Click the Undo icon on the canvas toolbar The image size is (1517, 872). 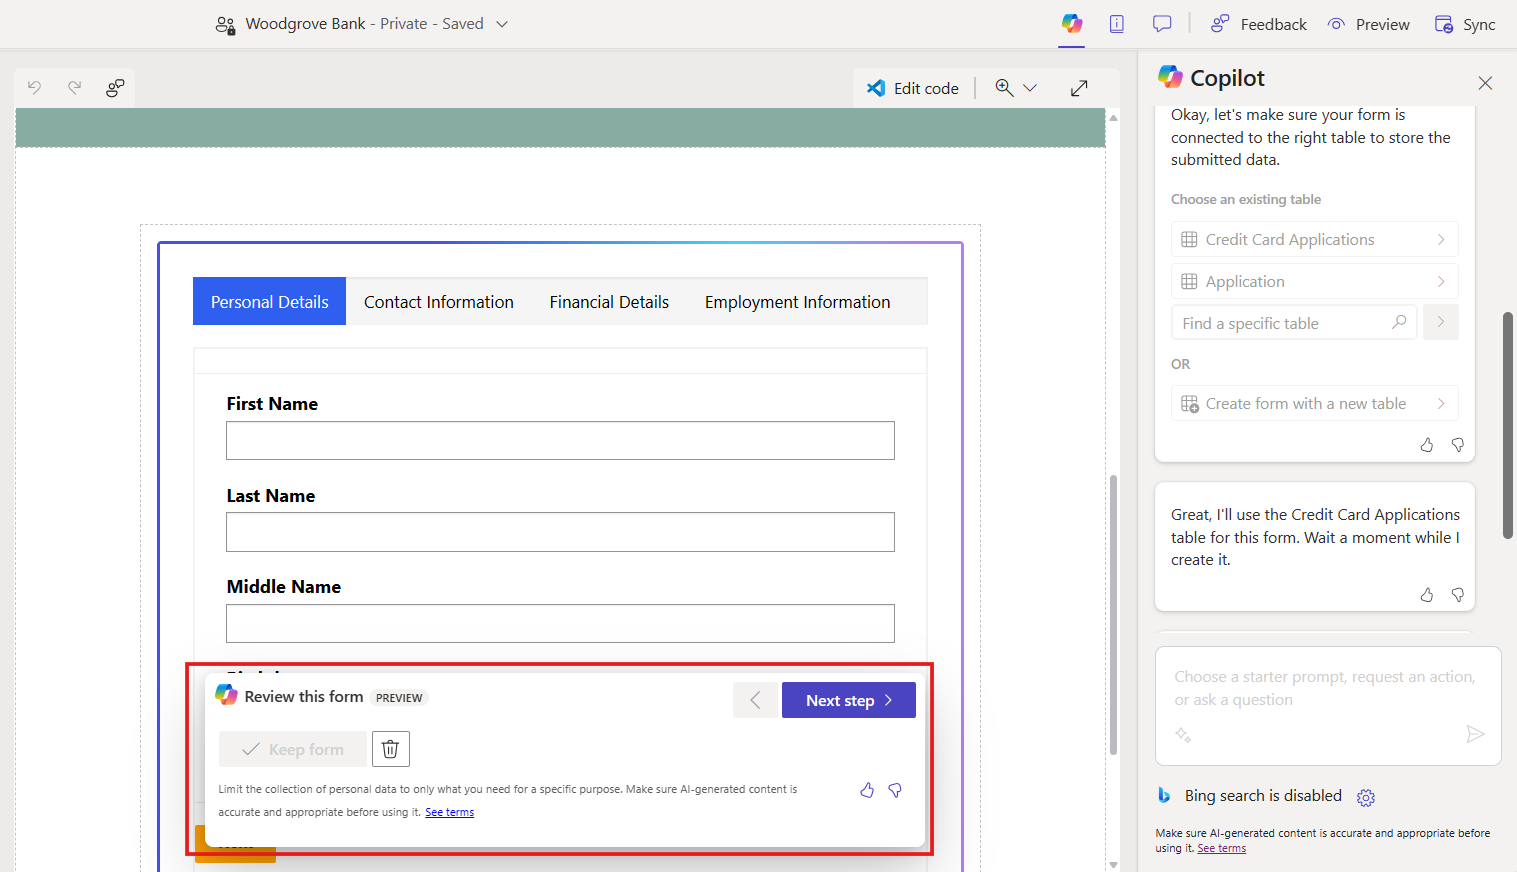pyautogui.click(x=35, y=88)
